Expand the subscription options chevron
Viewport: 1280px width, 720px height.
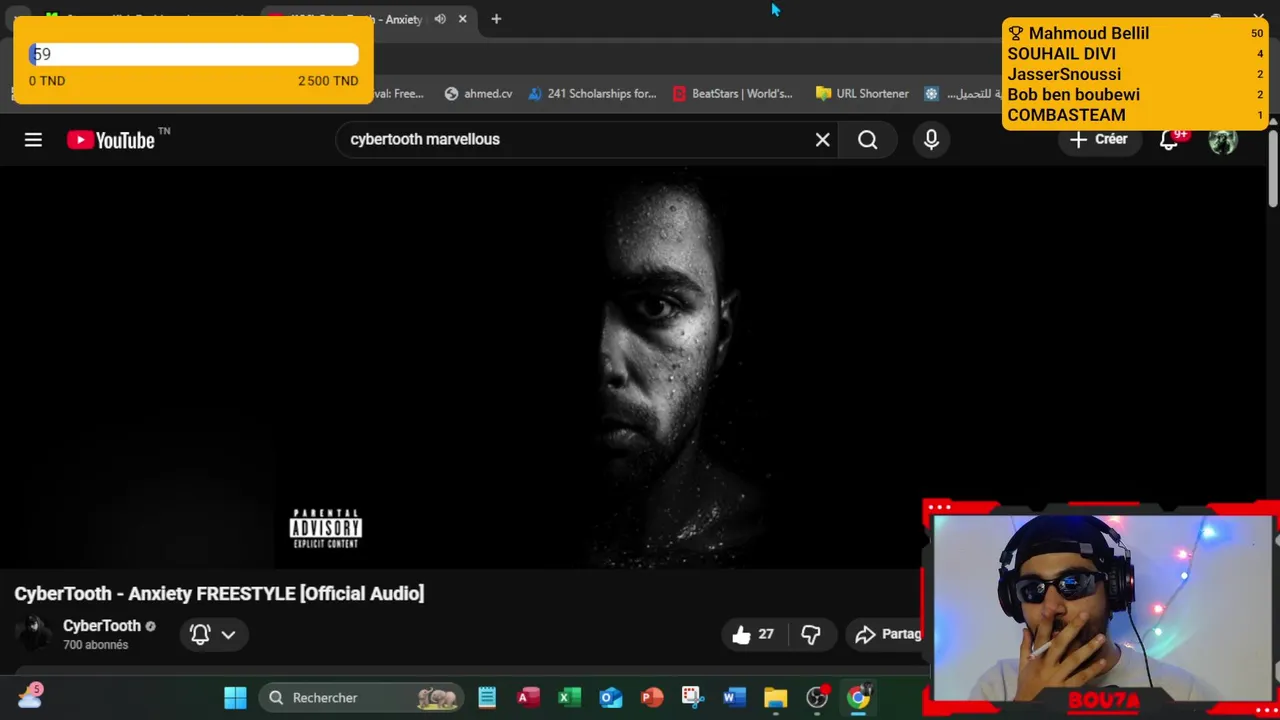(x=228, y=634)
